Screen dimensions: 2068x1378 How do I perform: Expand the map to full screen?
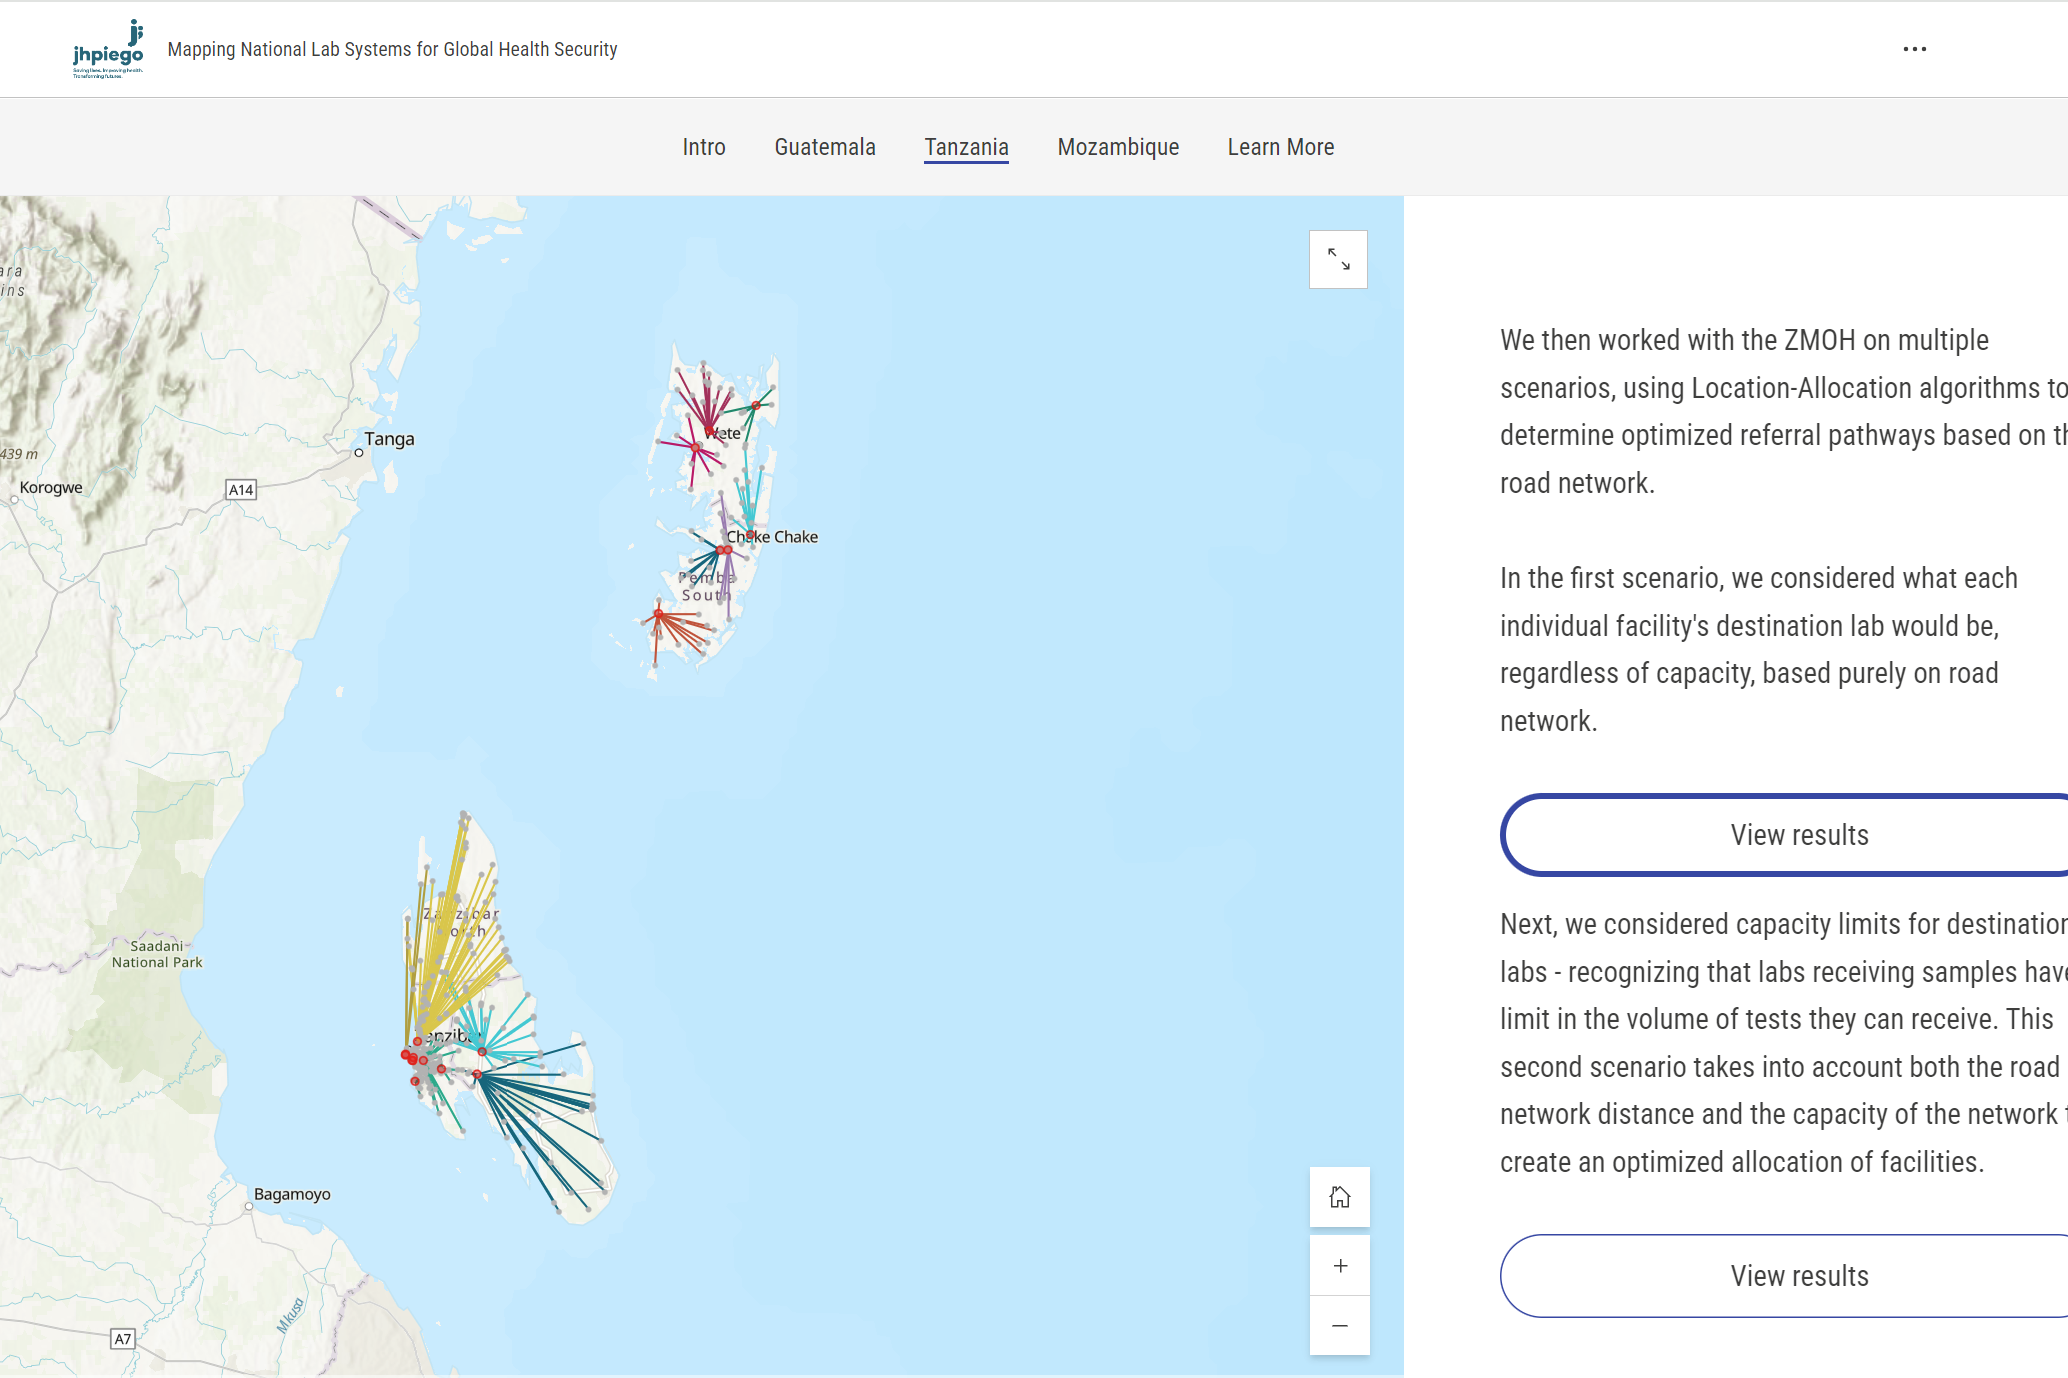(1338, 260)
